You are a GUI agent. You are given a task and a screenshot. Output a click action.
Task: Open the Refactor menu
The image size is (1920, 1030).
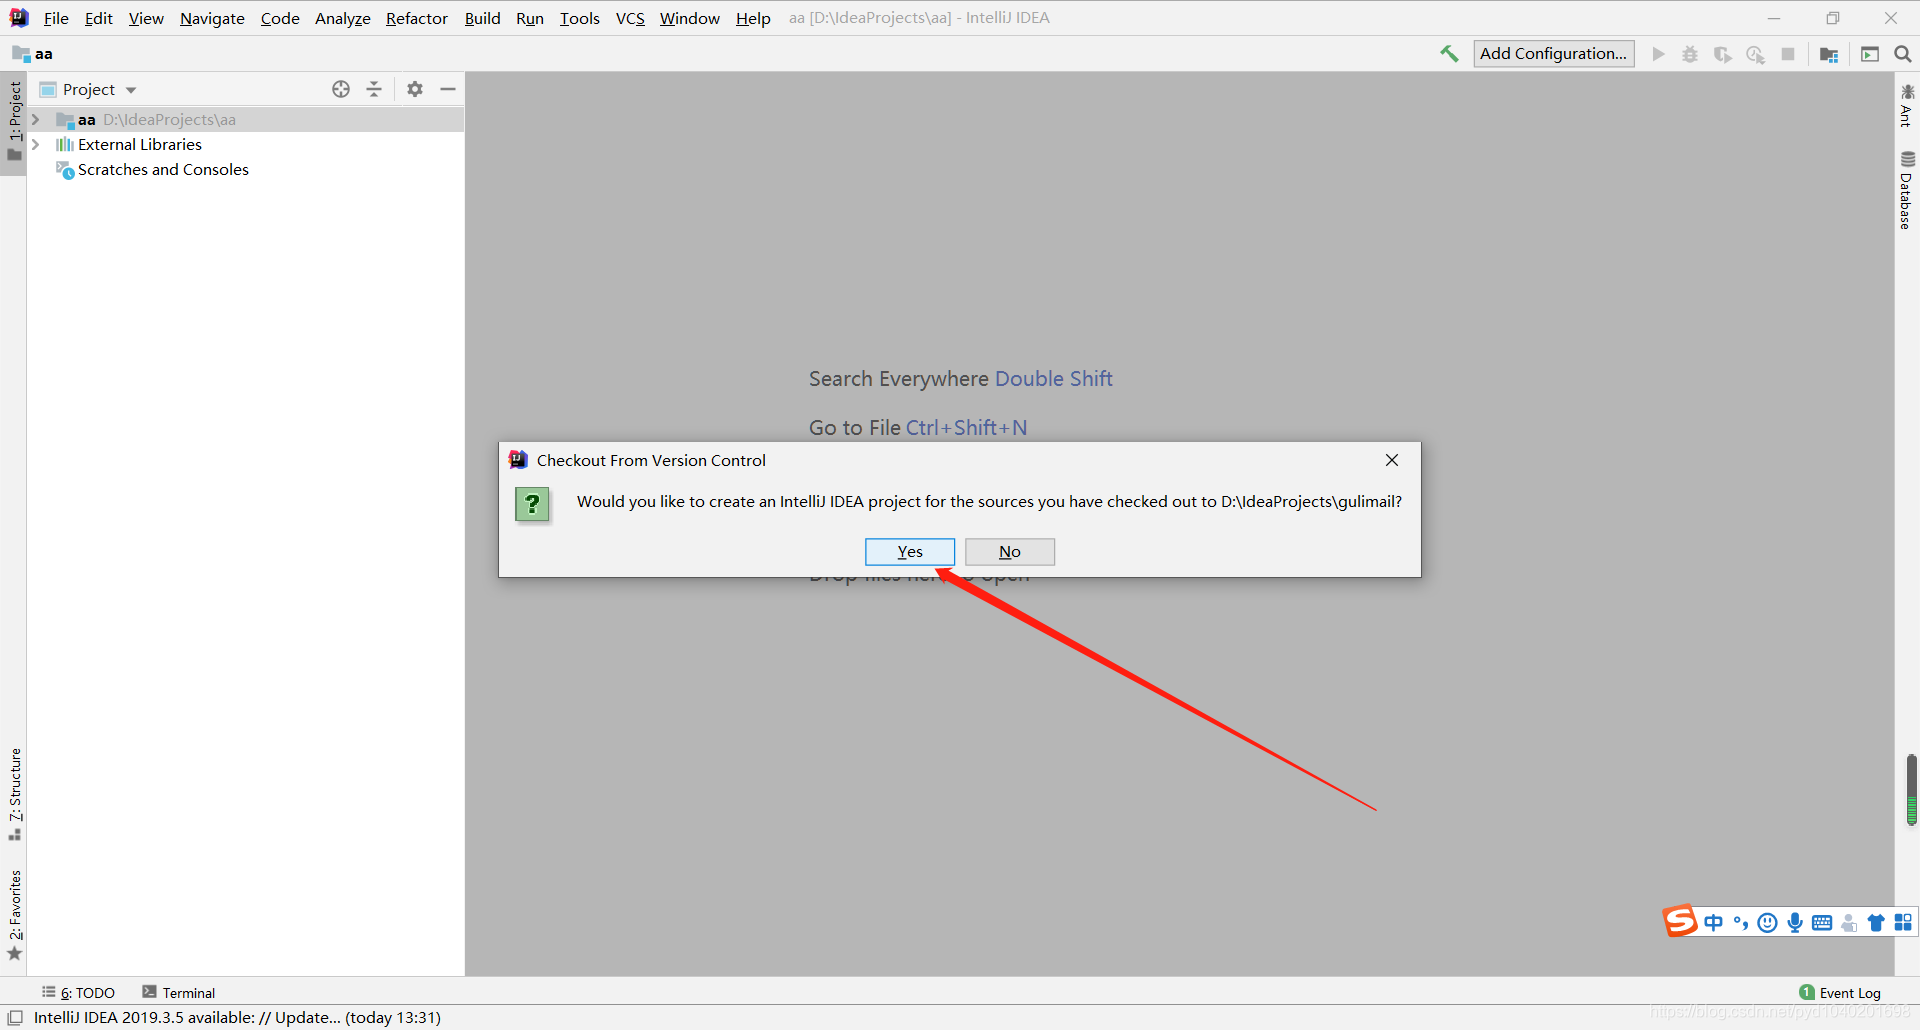417,18
